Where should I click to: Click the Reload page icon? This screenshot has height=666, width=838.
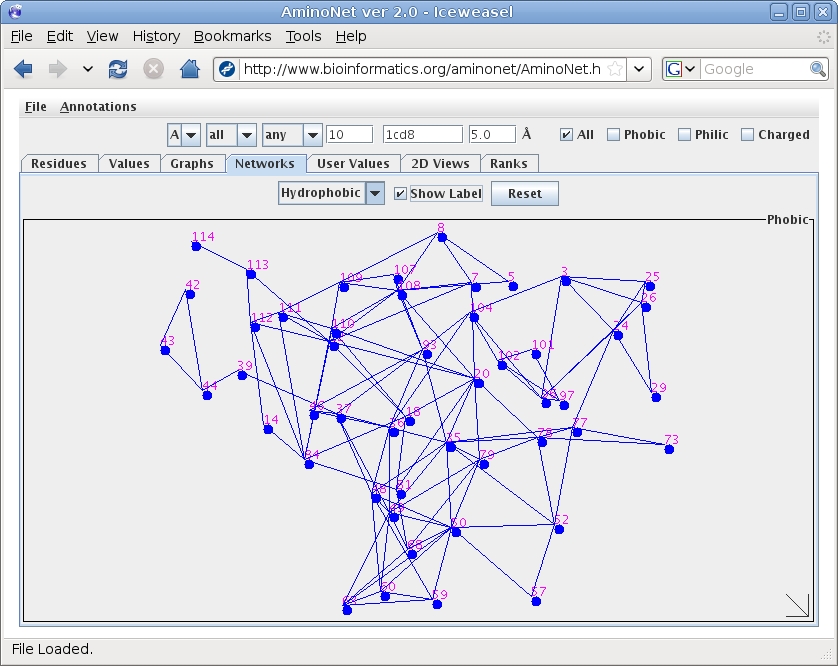118,69
